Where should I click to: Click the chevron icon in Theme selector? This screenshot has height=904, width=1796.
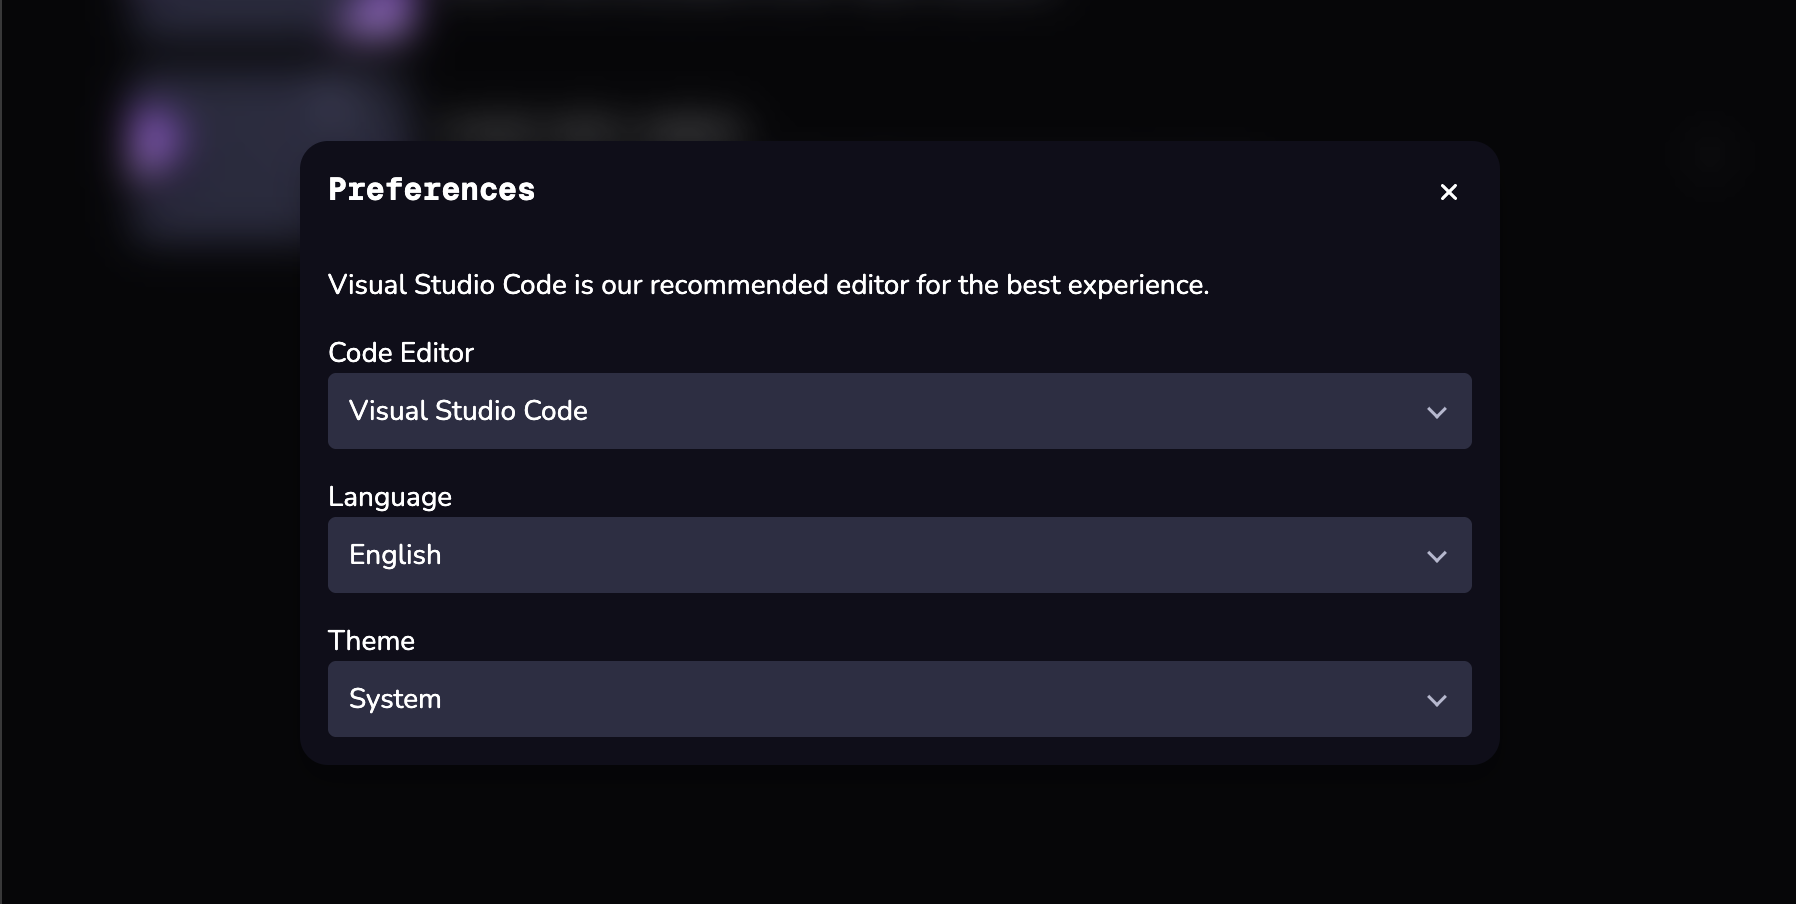(x=1436, y=700)
